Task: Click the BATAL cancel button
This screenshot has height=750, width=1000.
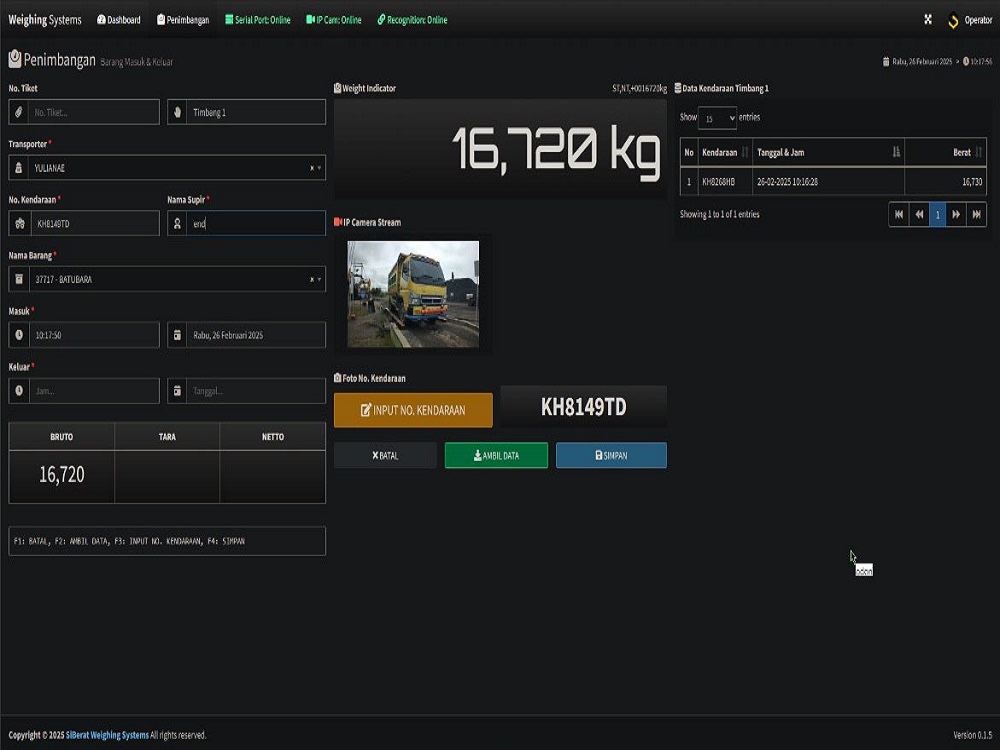Action: click(385, 455)
